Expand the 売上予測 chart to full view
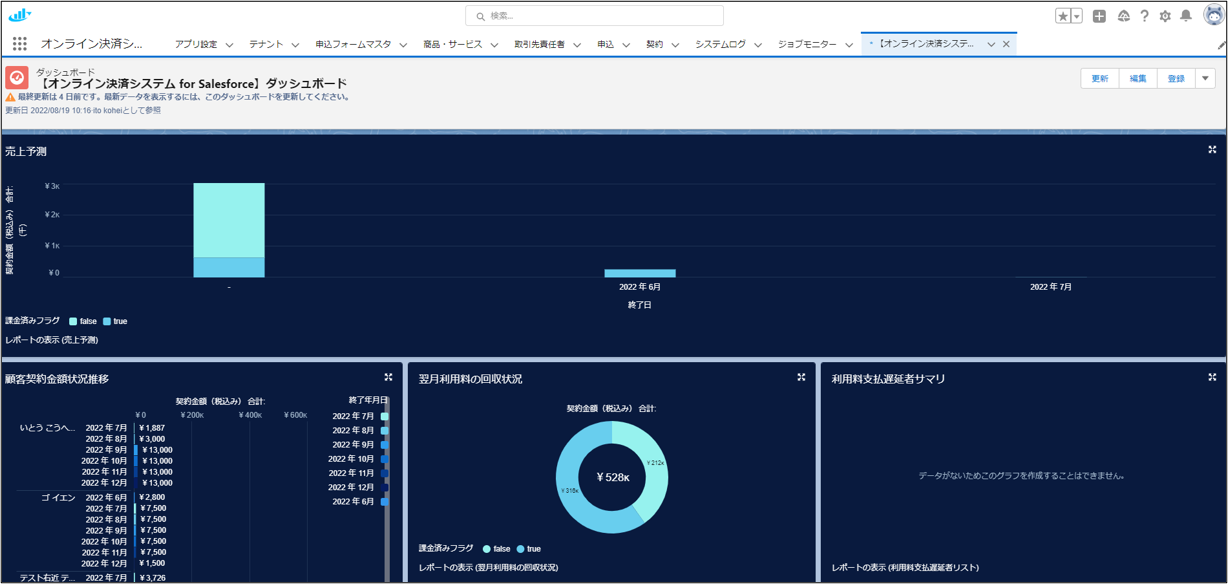 pos(1212,150)
